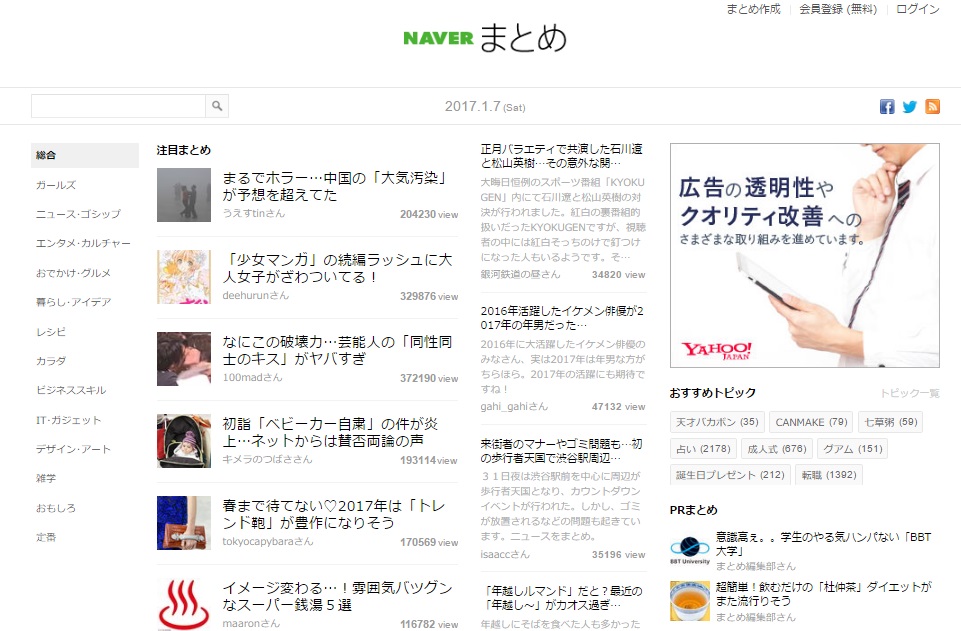Open the 中国の「大気汚染」 article title

tap(336, 186)
